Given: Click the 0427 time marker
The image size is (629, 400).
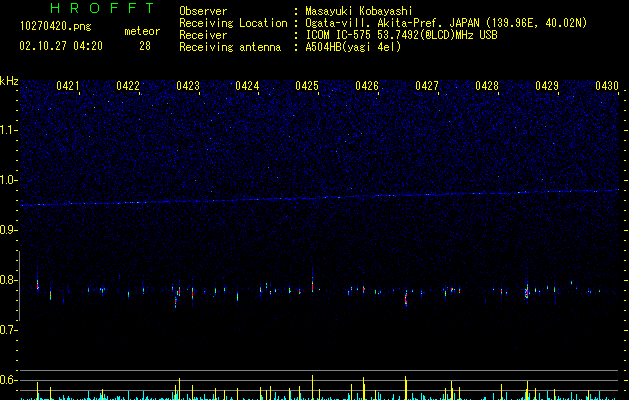Looking at the screenshot, I should coord(427,86).
